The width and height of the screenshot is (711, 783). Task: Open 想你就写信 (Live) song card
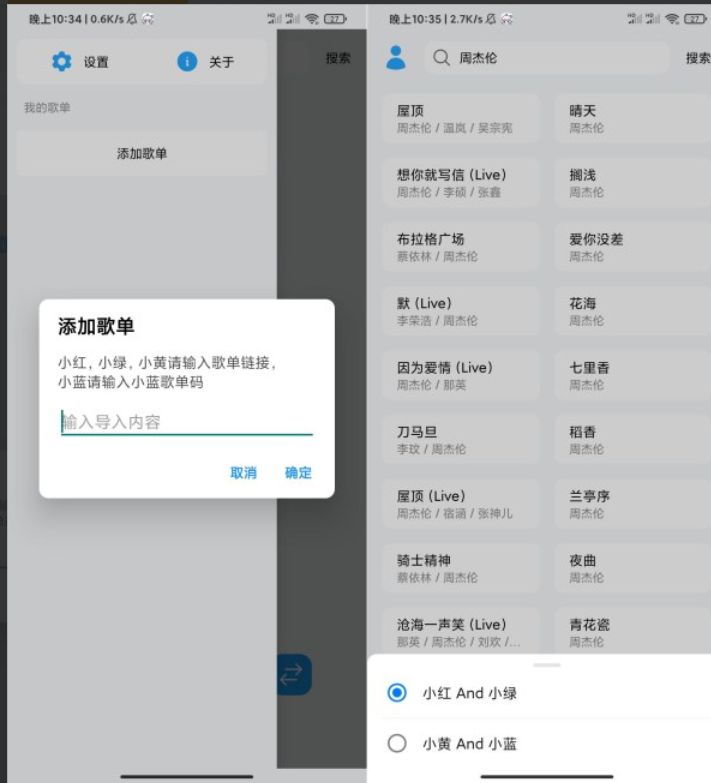[x=460, y=183]
